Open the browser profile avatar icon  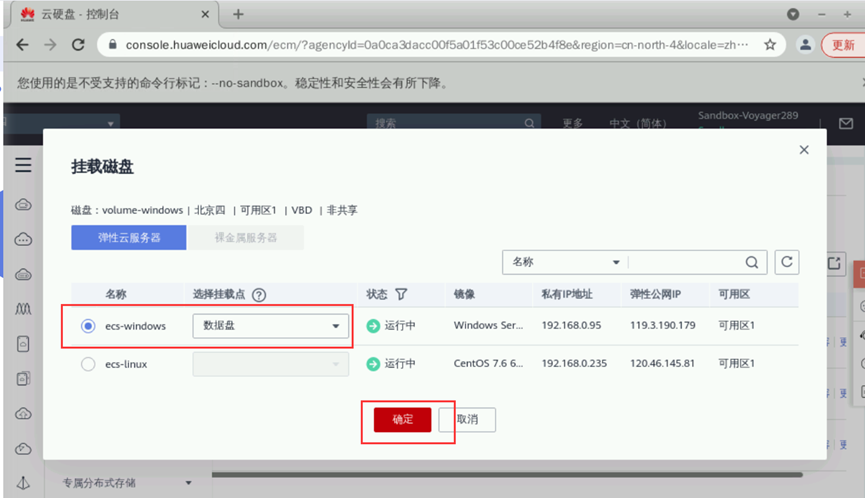pos(805,45)
